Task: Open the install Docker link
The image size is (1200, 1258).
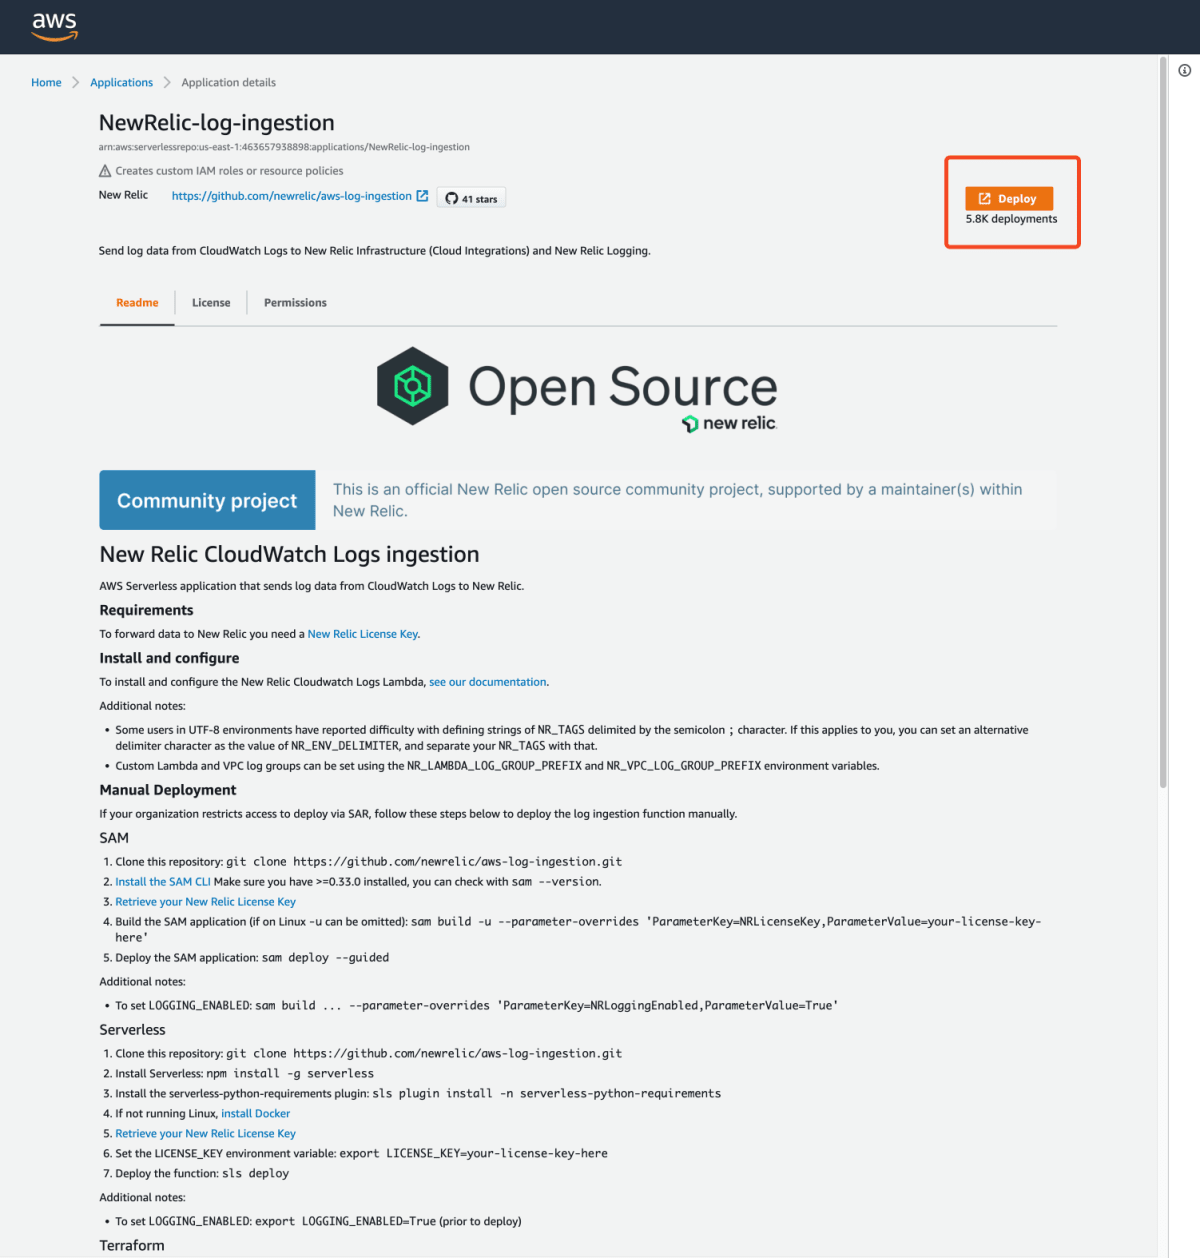Action: pyautogui.click(x=255, y=1114)
